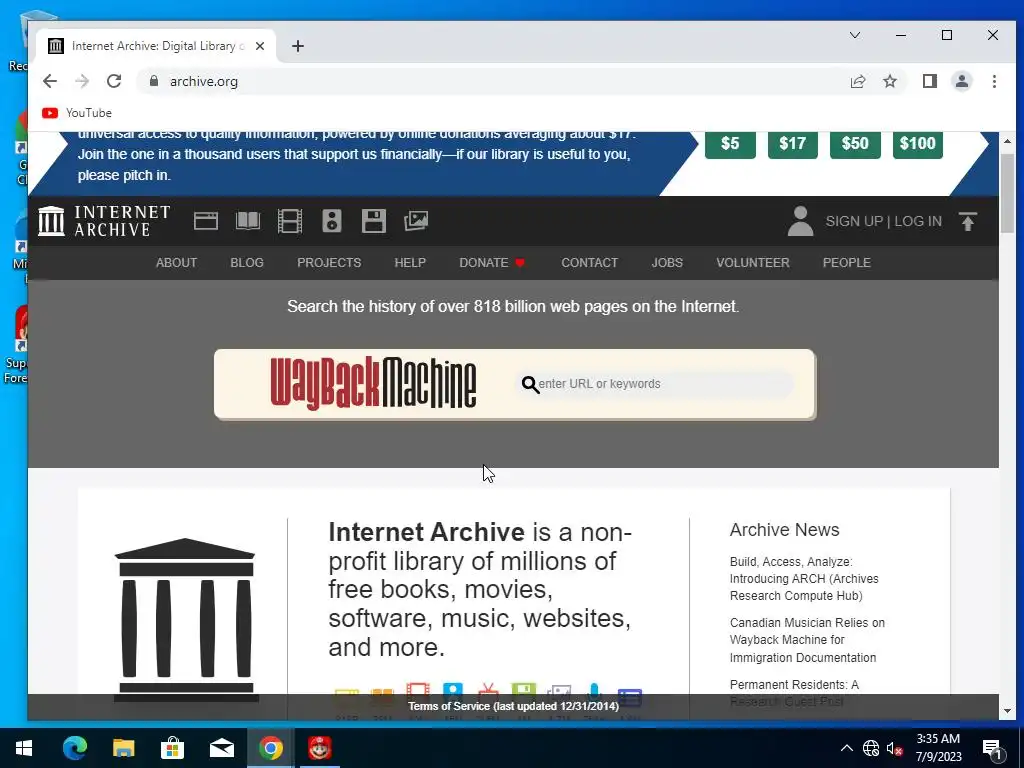Viewport: 1024px width, 768px height.
Task: Click the browser forward arrow
Action: tap(82, 81)
